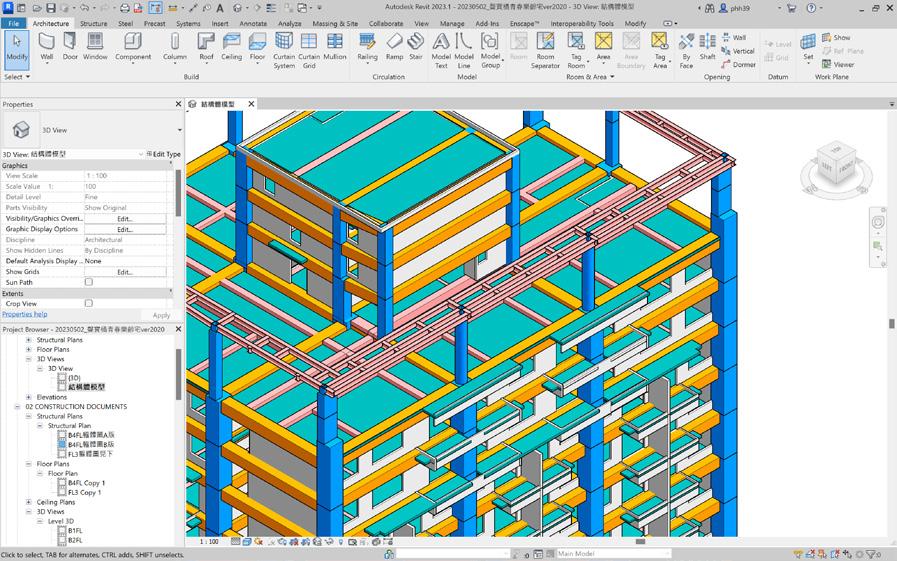Viewport: 897px width, 561px height.
Task: Click Show work plane button
Action: (836, 37)
